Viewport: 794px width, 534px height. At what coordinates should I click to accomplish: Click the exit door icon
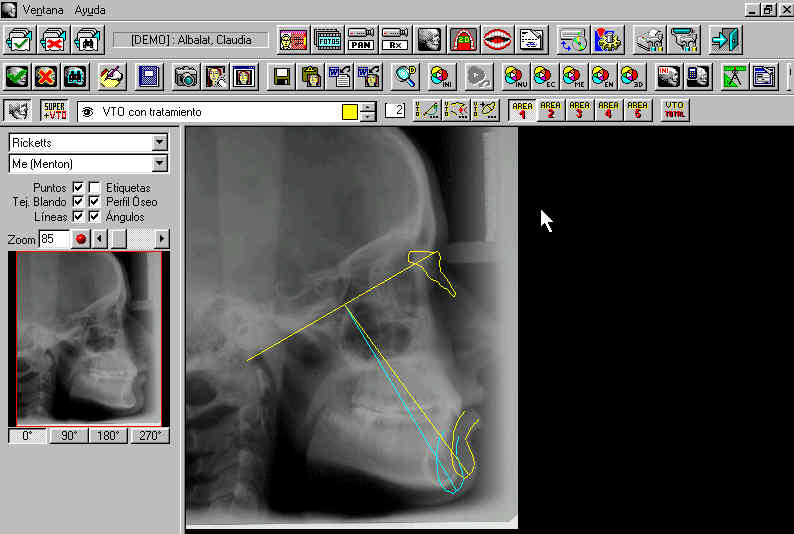(x=725, y=39)
